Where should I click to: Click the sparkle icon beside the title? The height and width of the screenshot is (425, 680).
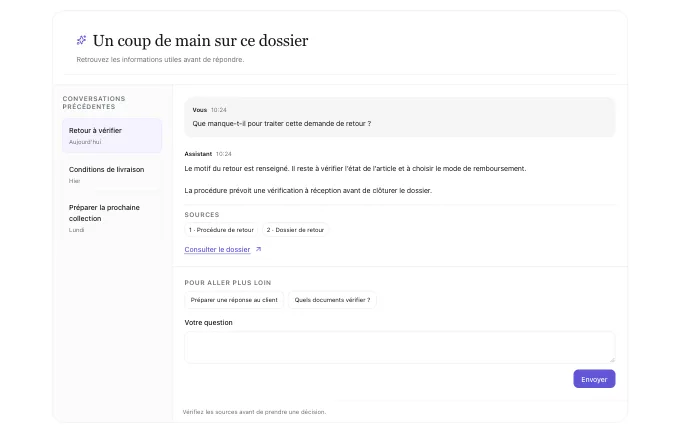(x=81, y=40)
